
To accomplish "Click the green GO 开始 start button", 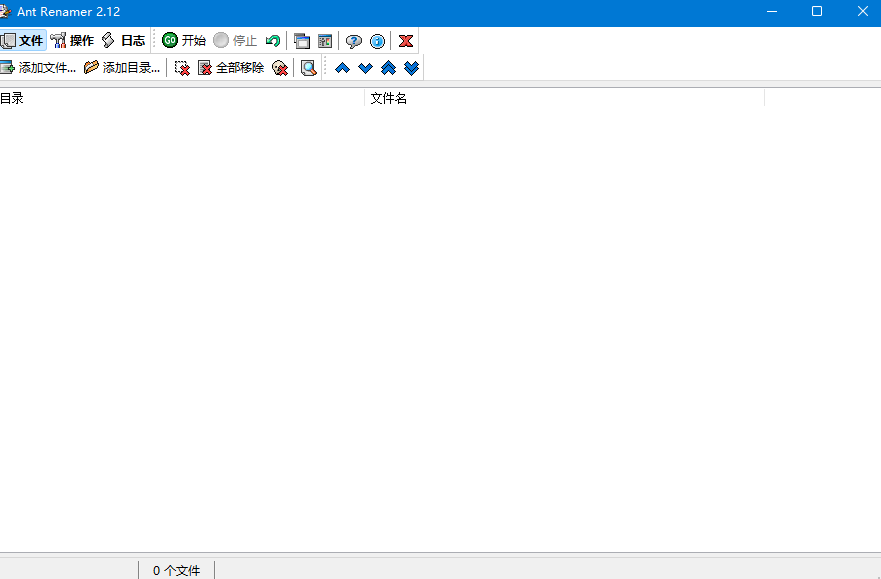I will 184,40.
